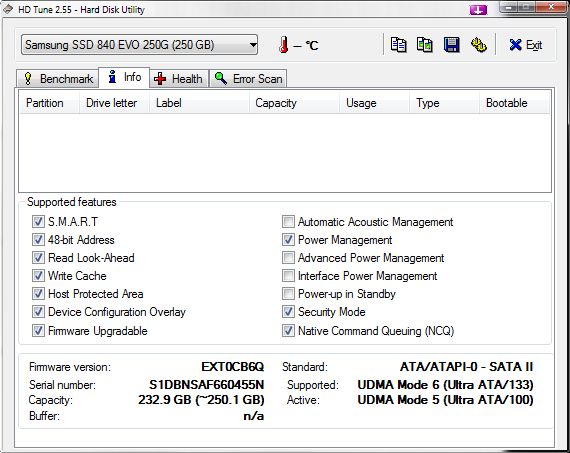The width and height of the screenshot is (570, 453).
Task: Open the options gear icon
Action: (478, 45)
